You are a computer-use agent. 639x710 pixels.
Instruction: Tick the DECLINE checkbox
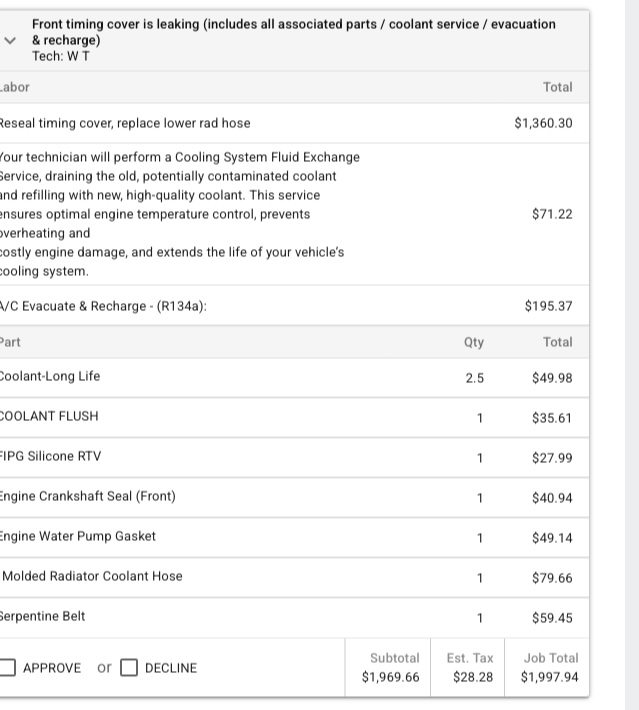point(129,668)
